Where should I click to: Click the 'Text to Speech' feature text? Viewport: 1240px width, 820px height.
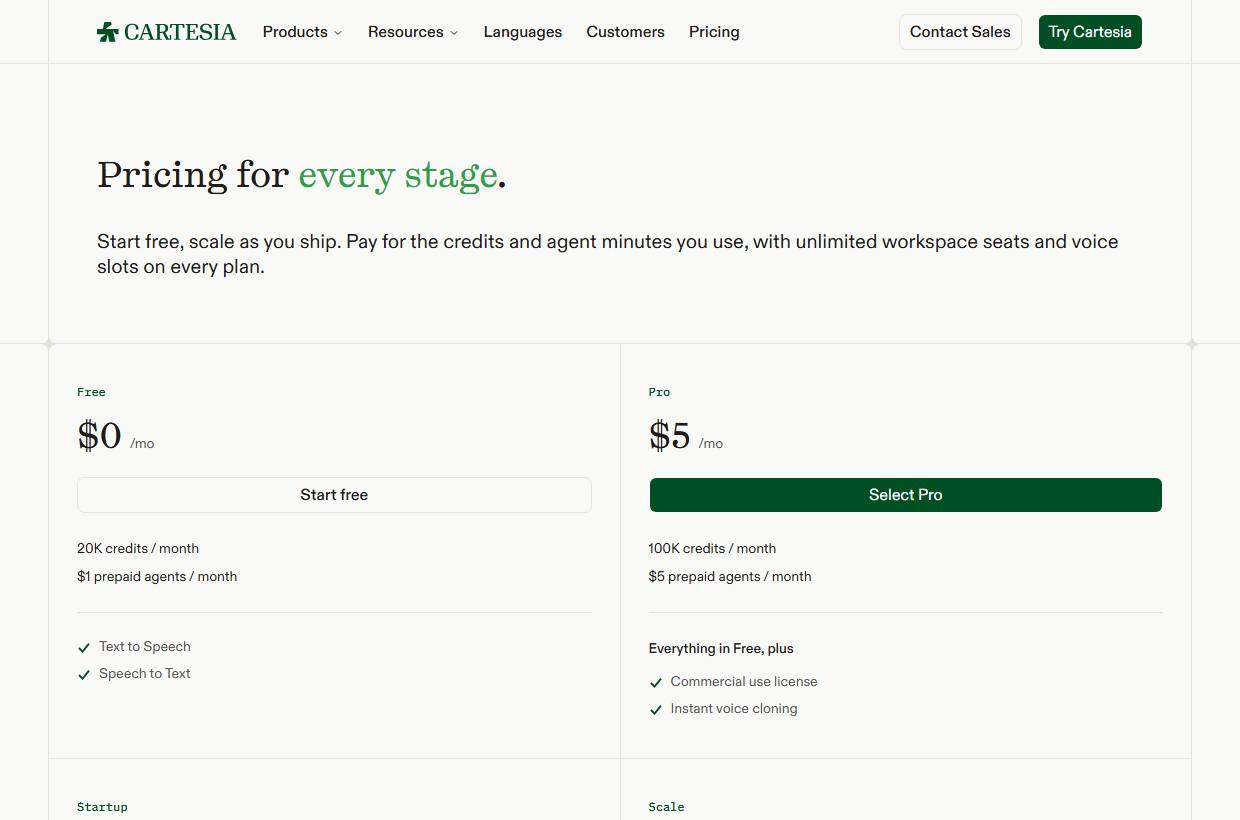coord(145,647)
